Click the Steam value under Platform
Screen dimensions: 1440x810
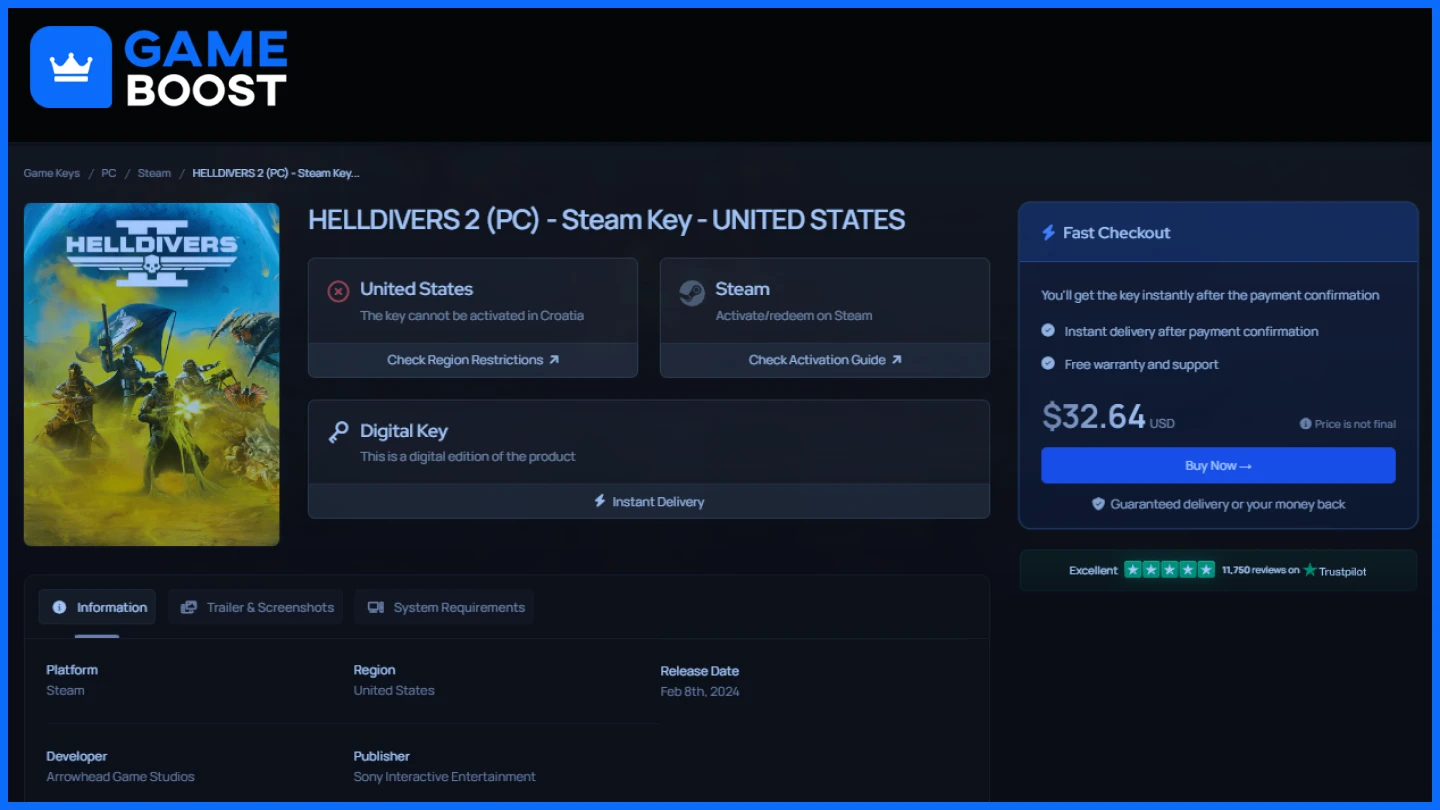click(x=65, y=690)
